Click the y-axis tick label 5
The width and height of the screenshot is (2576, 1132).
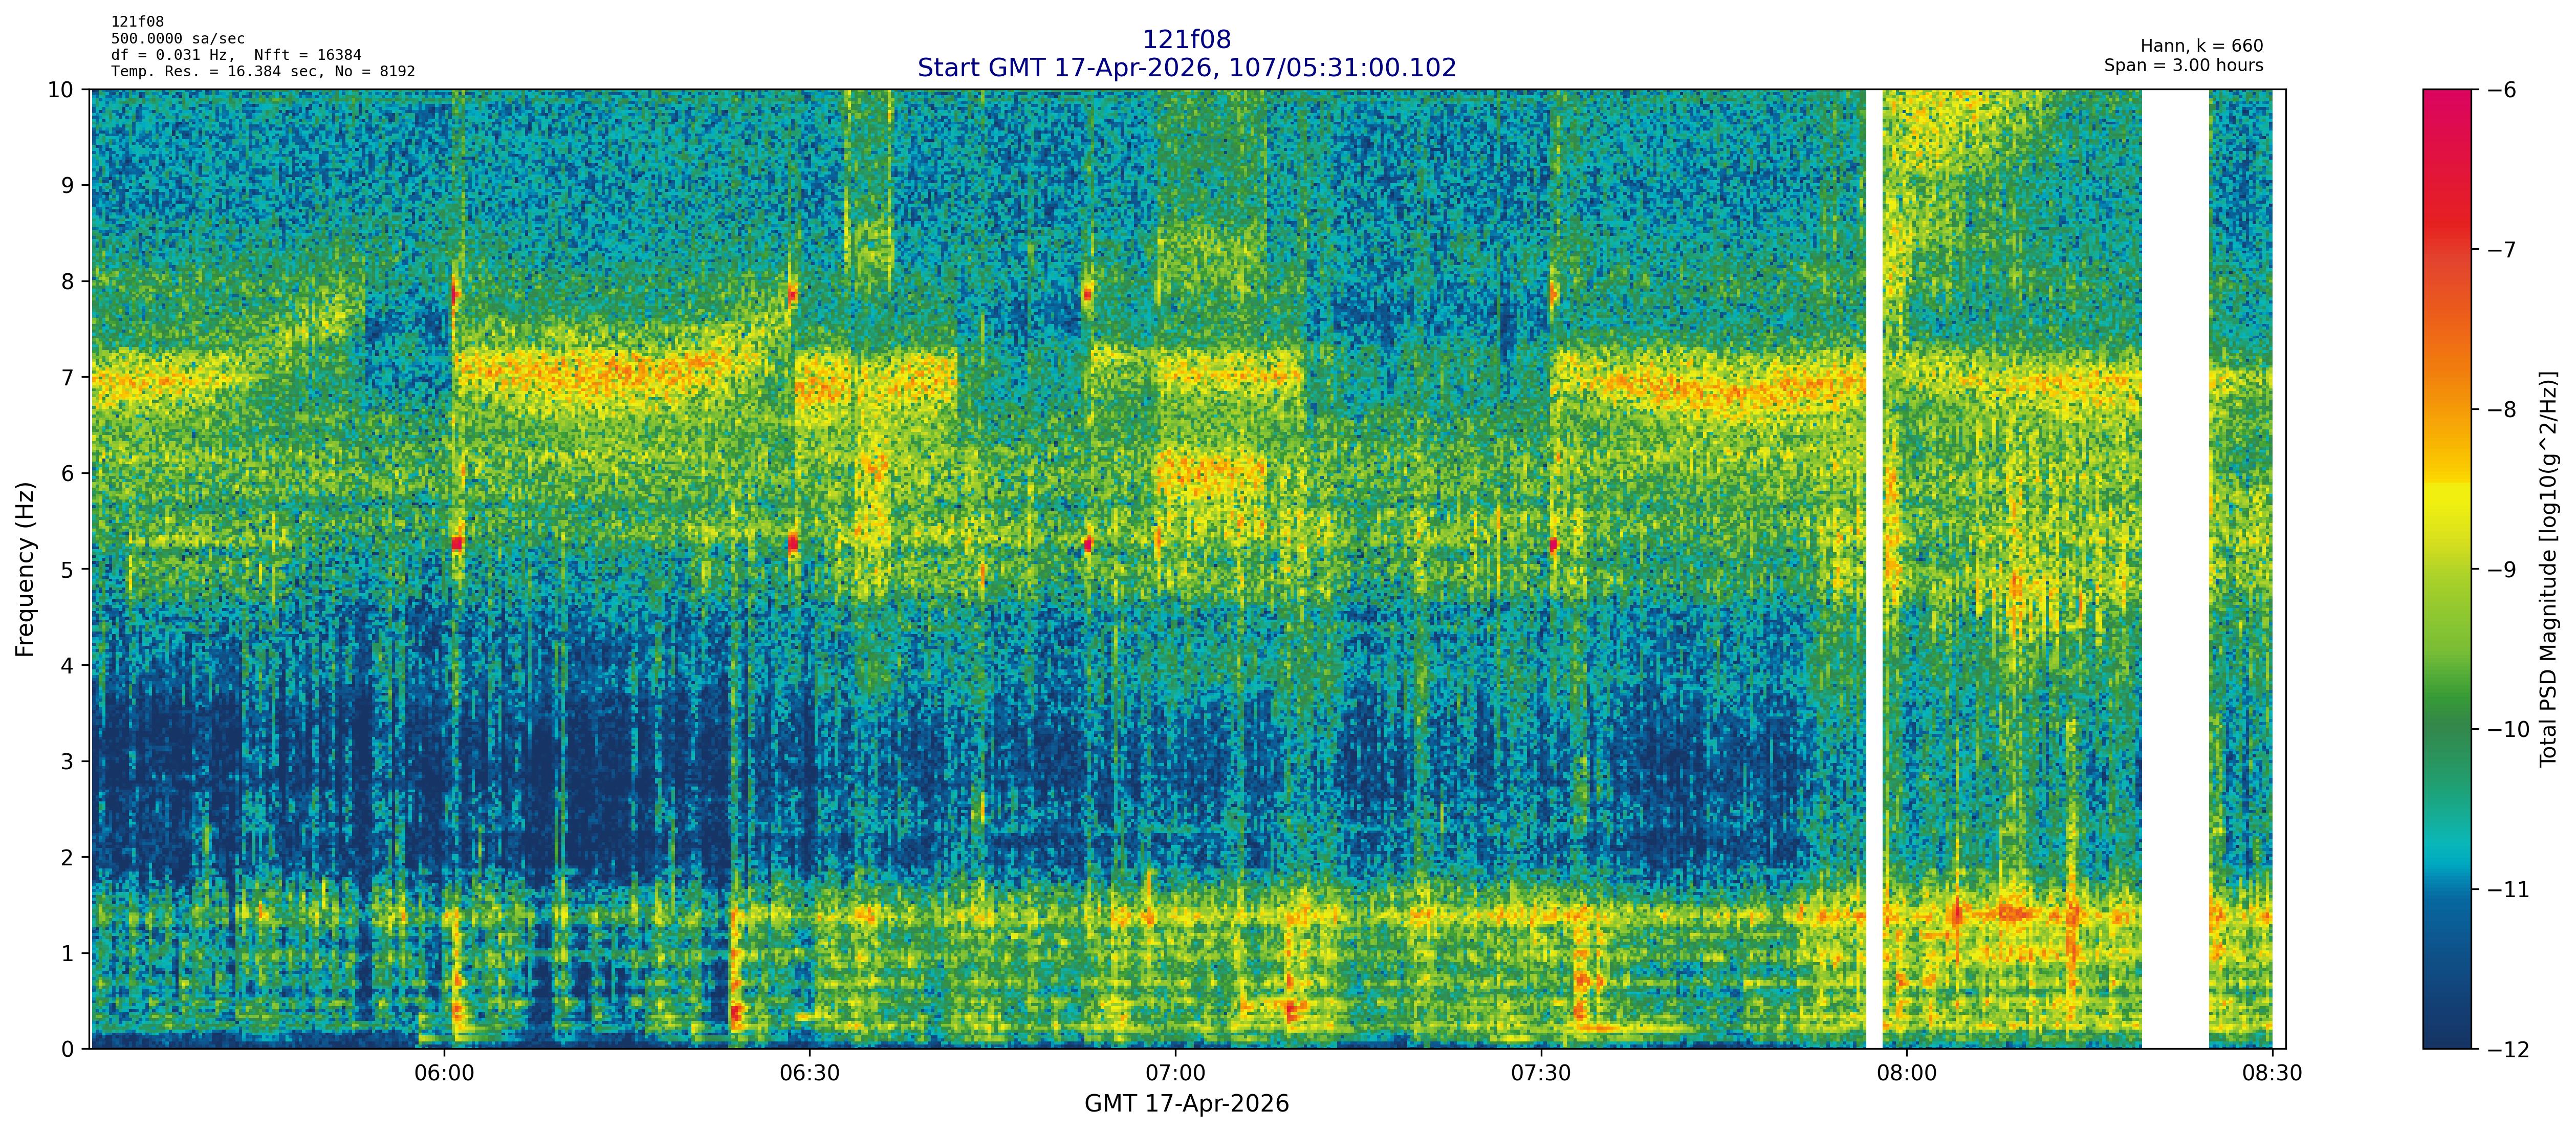pyautogui.click(x=67, y=570)
